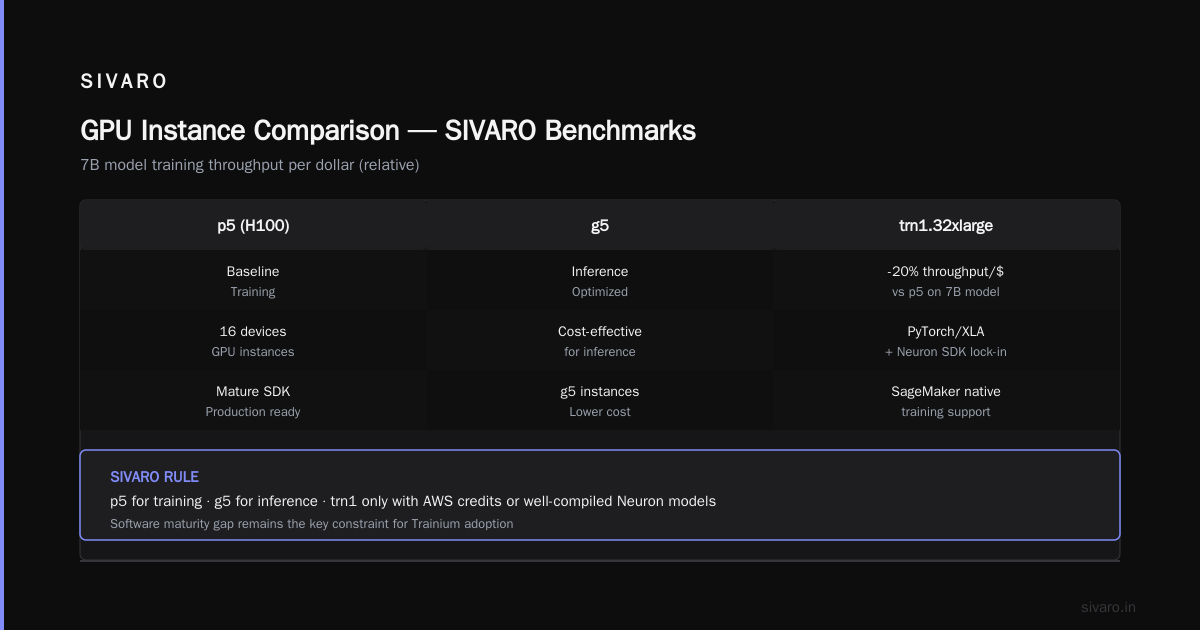The height and width of the screenshot is (630, 1200).
Task: Select the '-20% throughput/$' value
Action: click(x=946, y=271)
